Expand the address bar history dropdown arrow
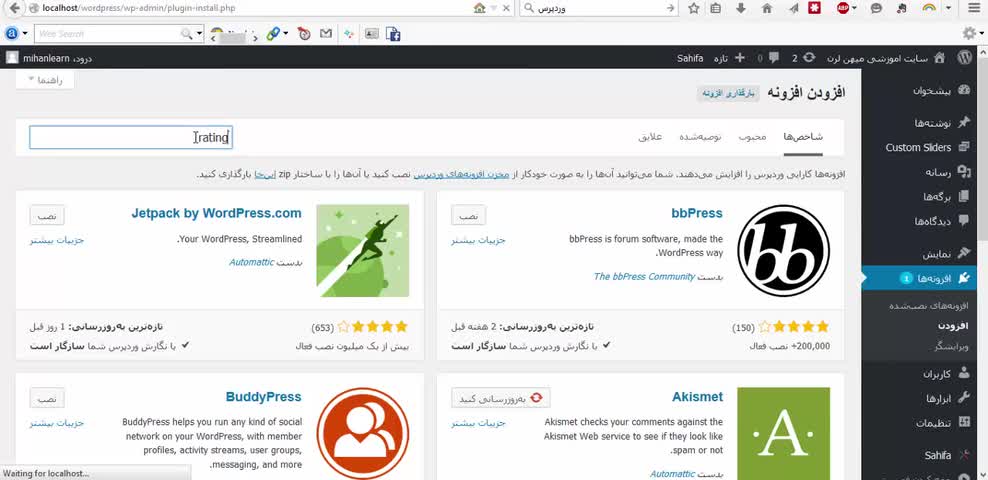This screenshot has height=480, width=988. [494, 8]
